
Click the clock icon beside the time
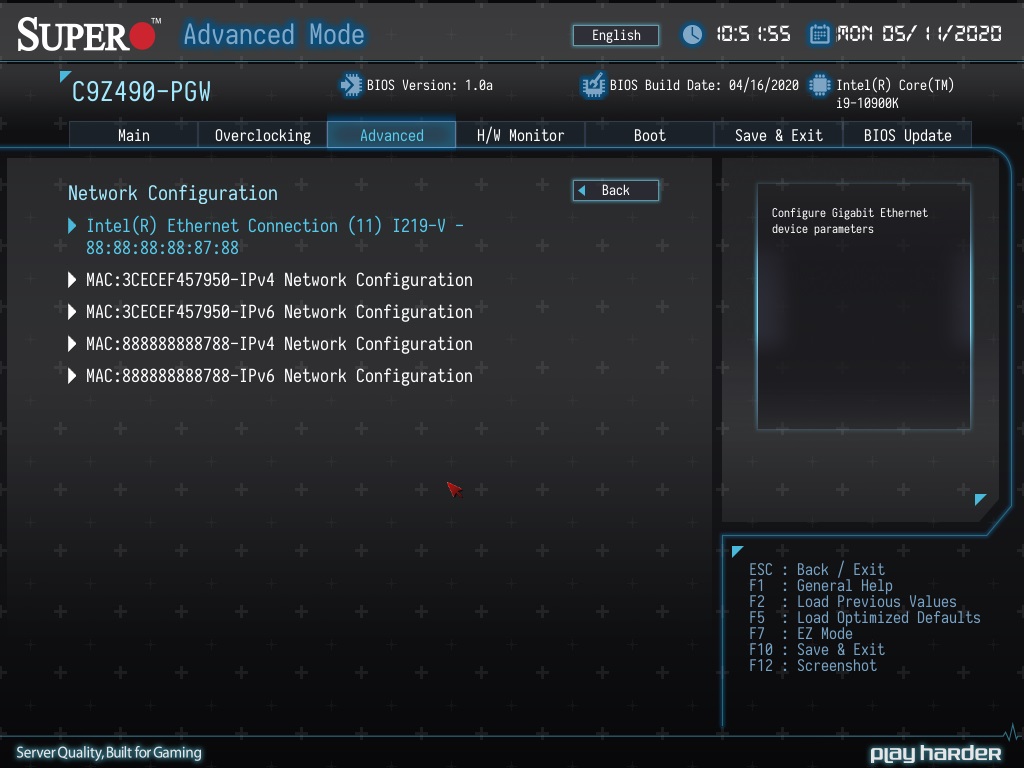pos(692,34)
